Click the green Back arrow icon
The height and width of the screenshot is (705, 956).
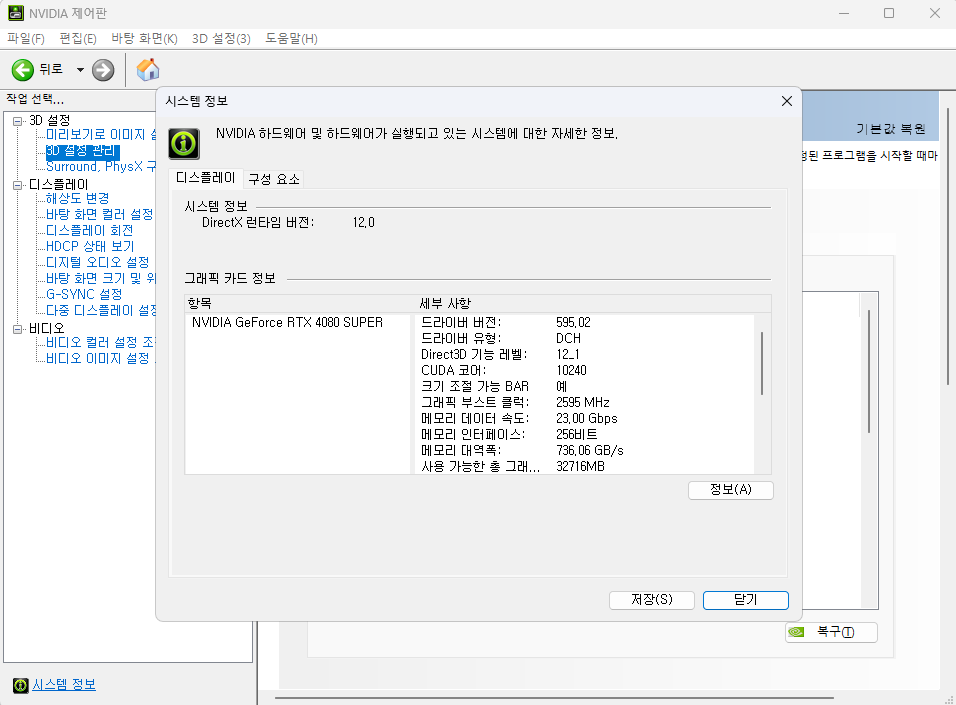[23, 70]
